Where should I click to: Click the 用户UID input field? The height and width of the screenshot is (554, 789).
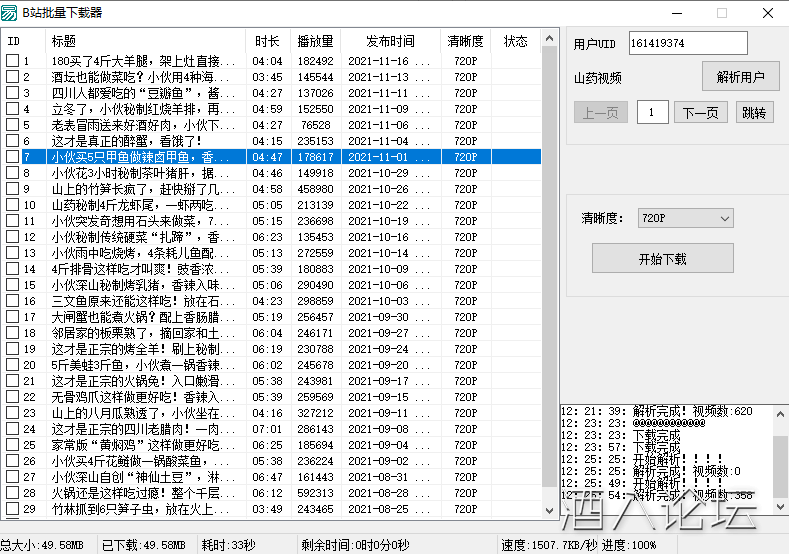click(687, 43)
